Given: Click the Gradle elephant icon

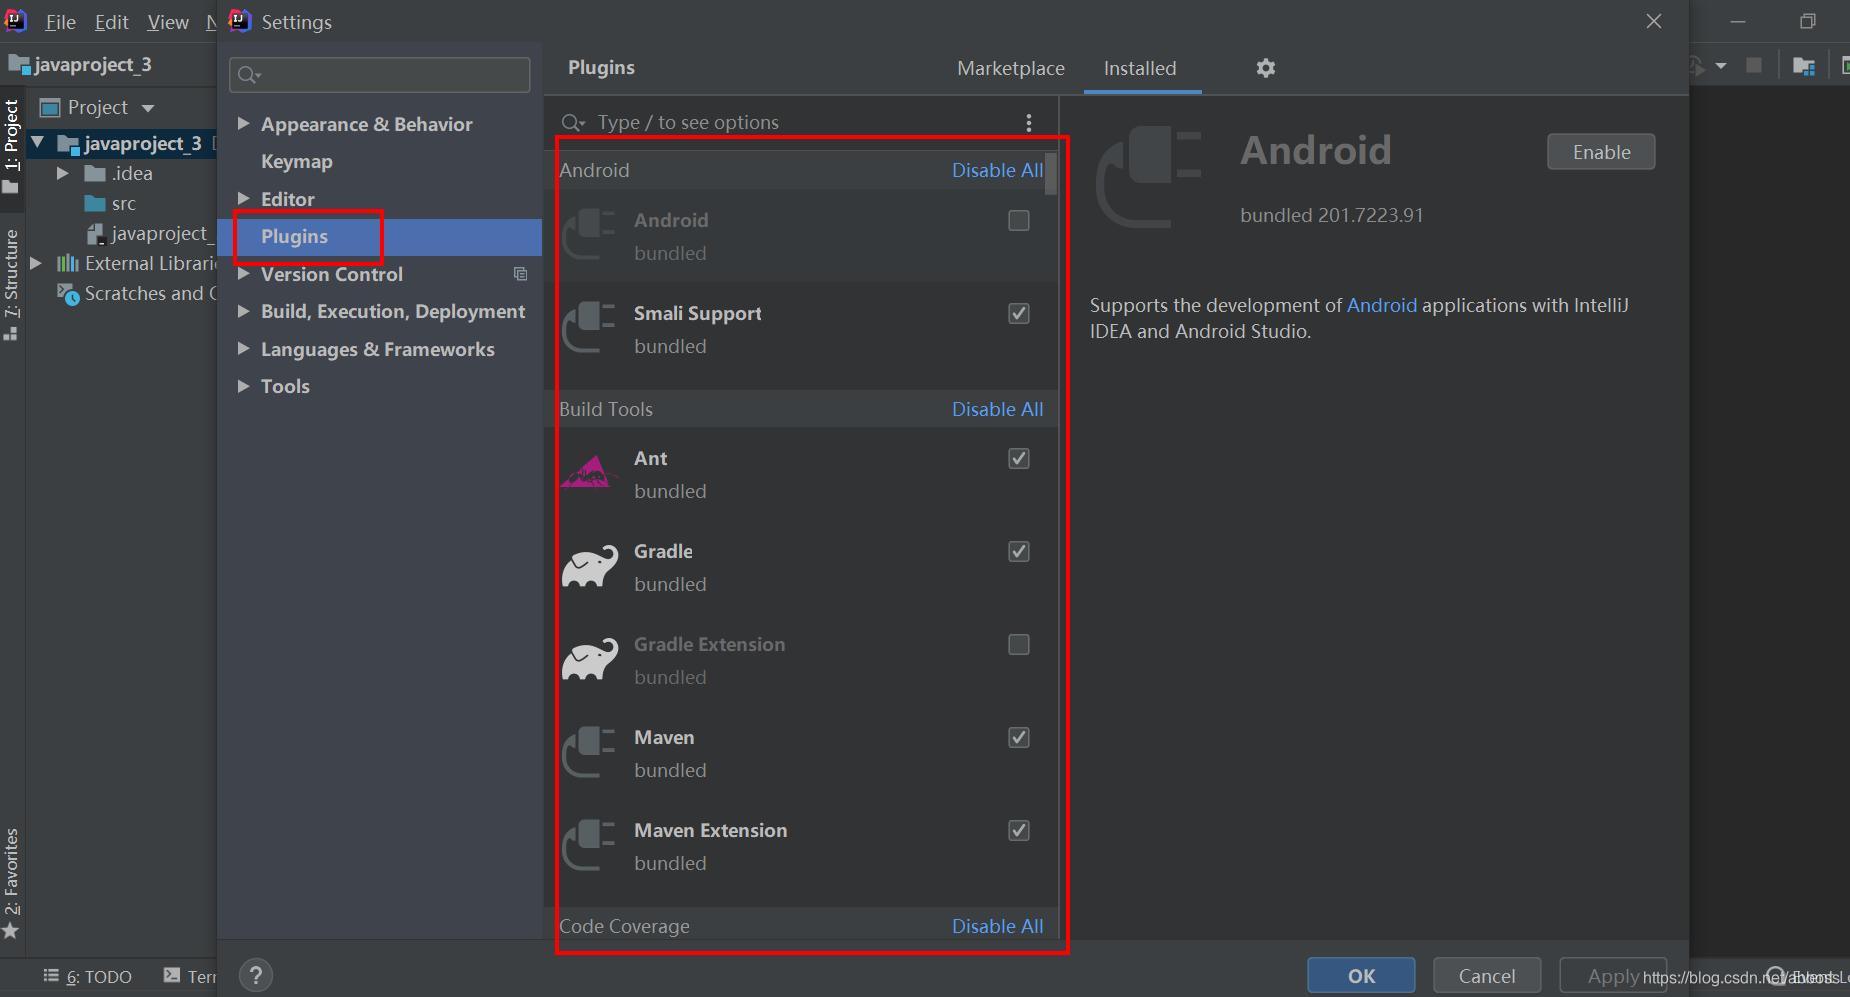Looking at the screenshot, I should click(590, 566).
